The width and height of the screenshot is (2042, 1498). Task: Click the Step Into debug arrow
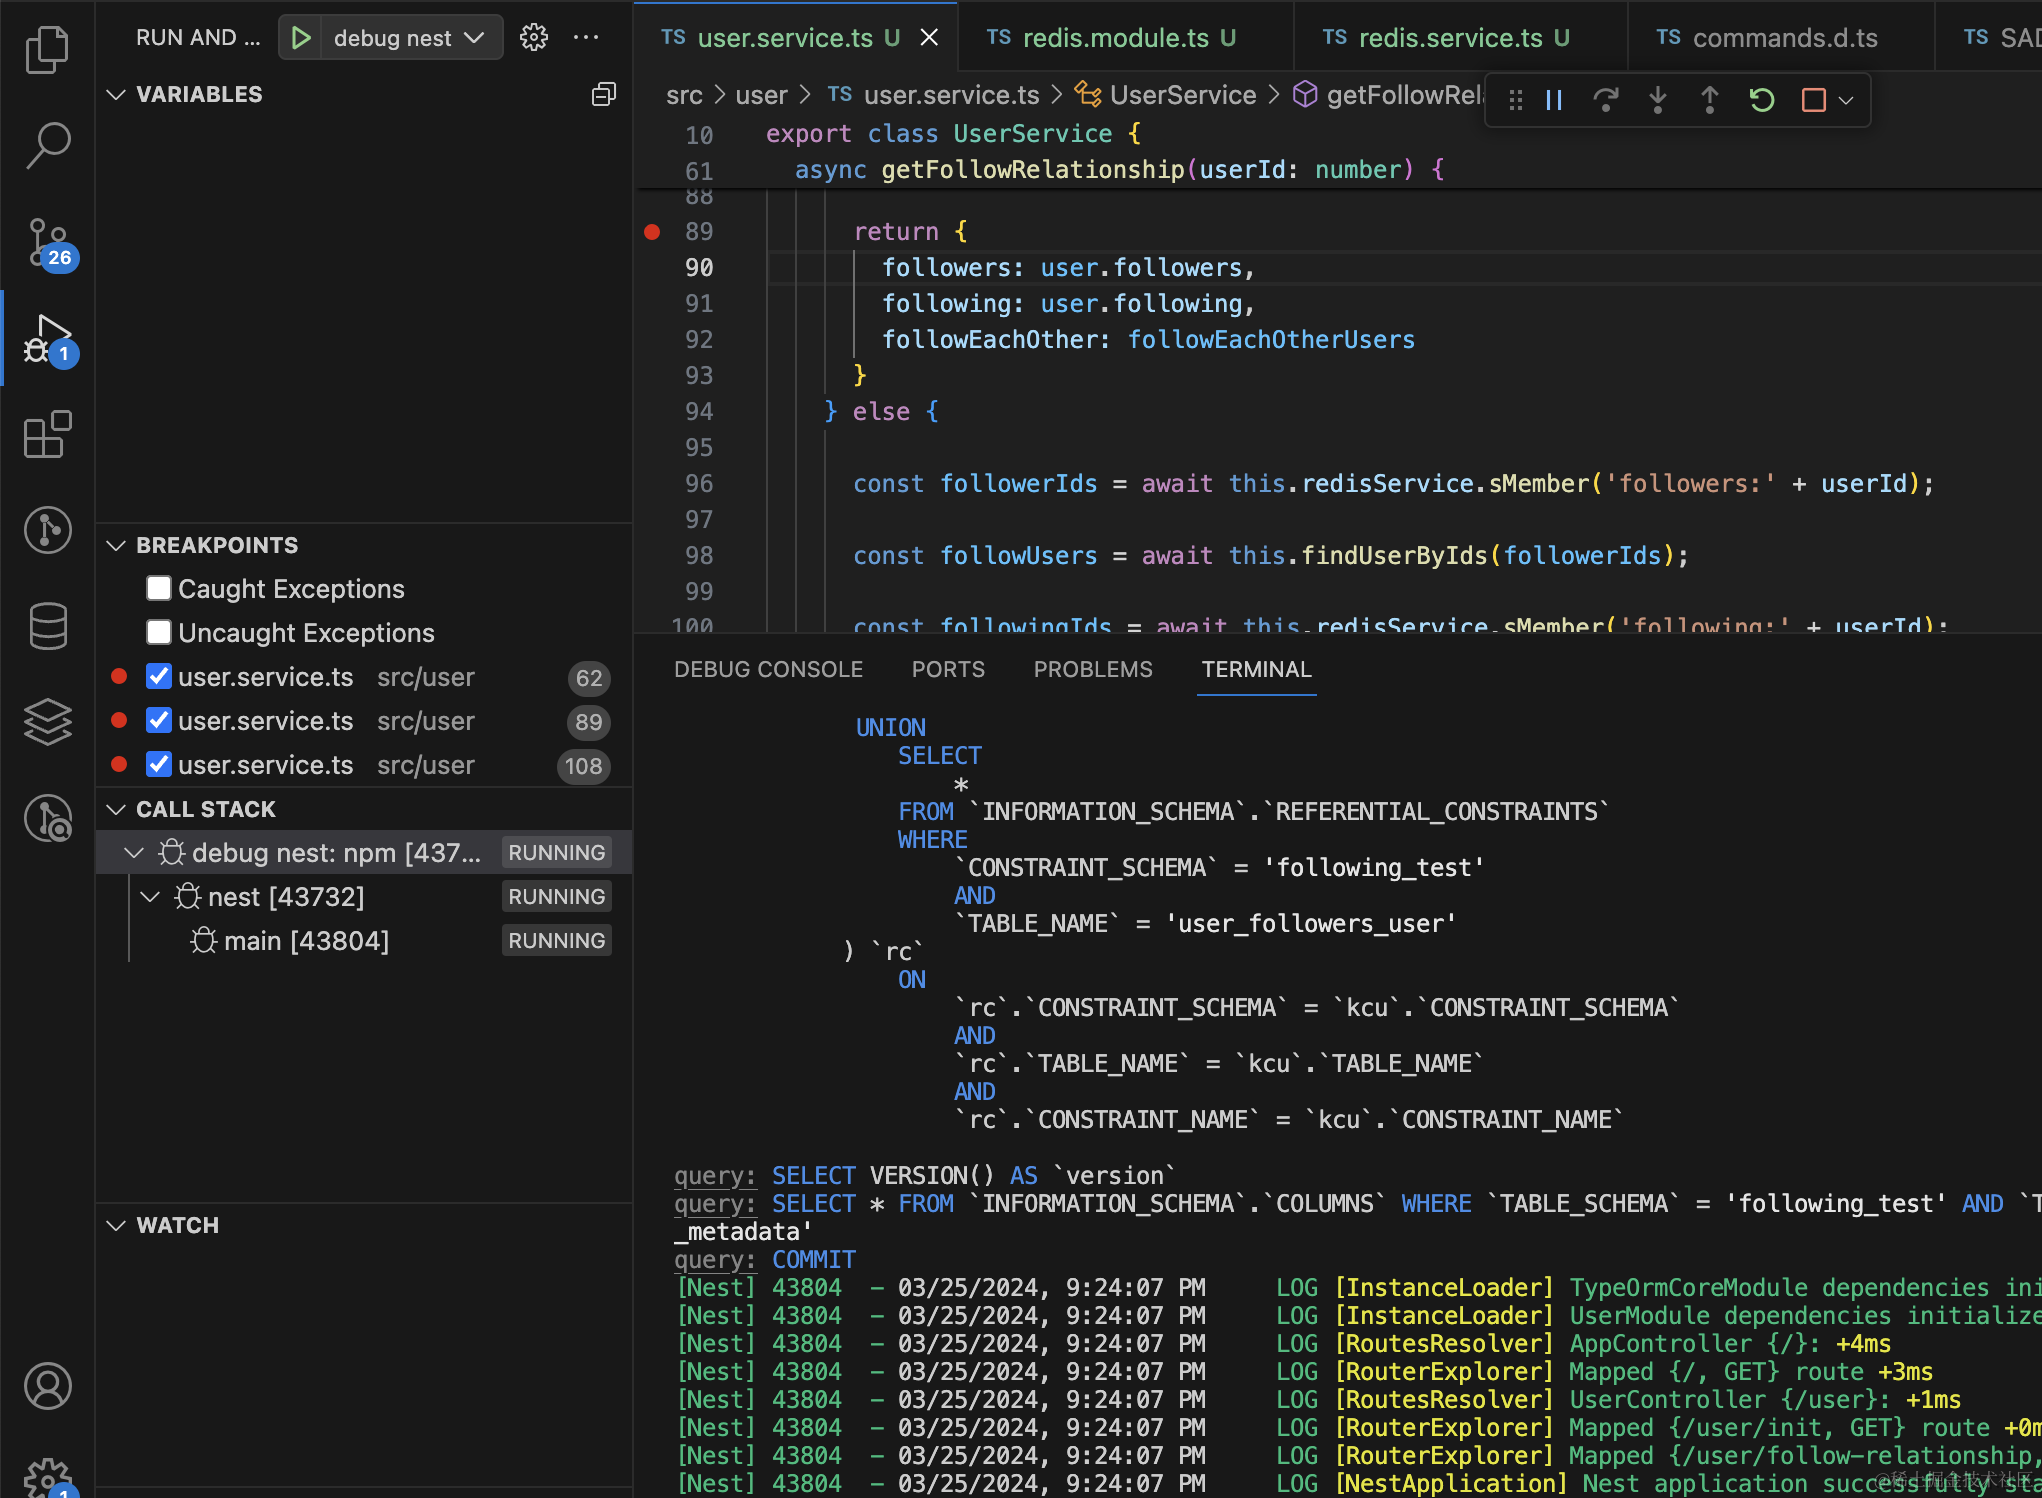pyautogui.click(x=1658, y=100)
